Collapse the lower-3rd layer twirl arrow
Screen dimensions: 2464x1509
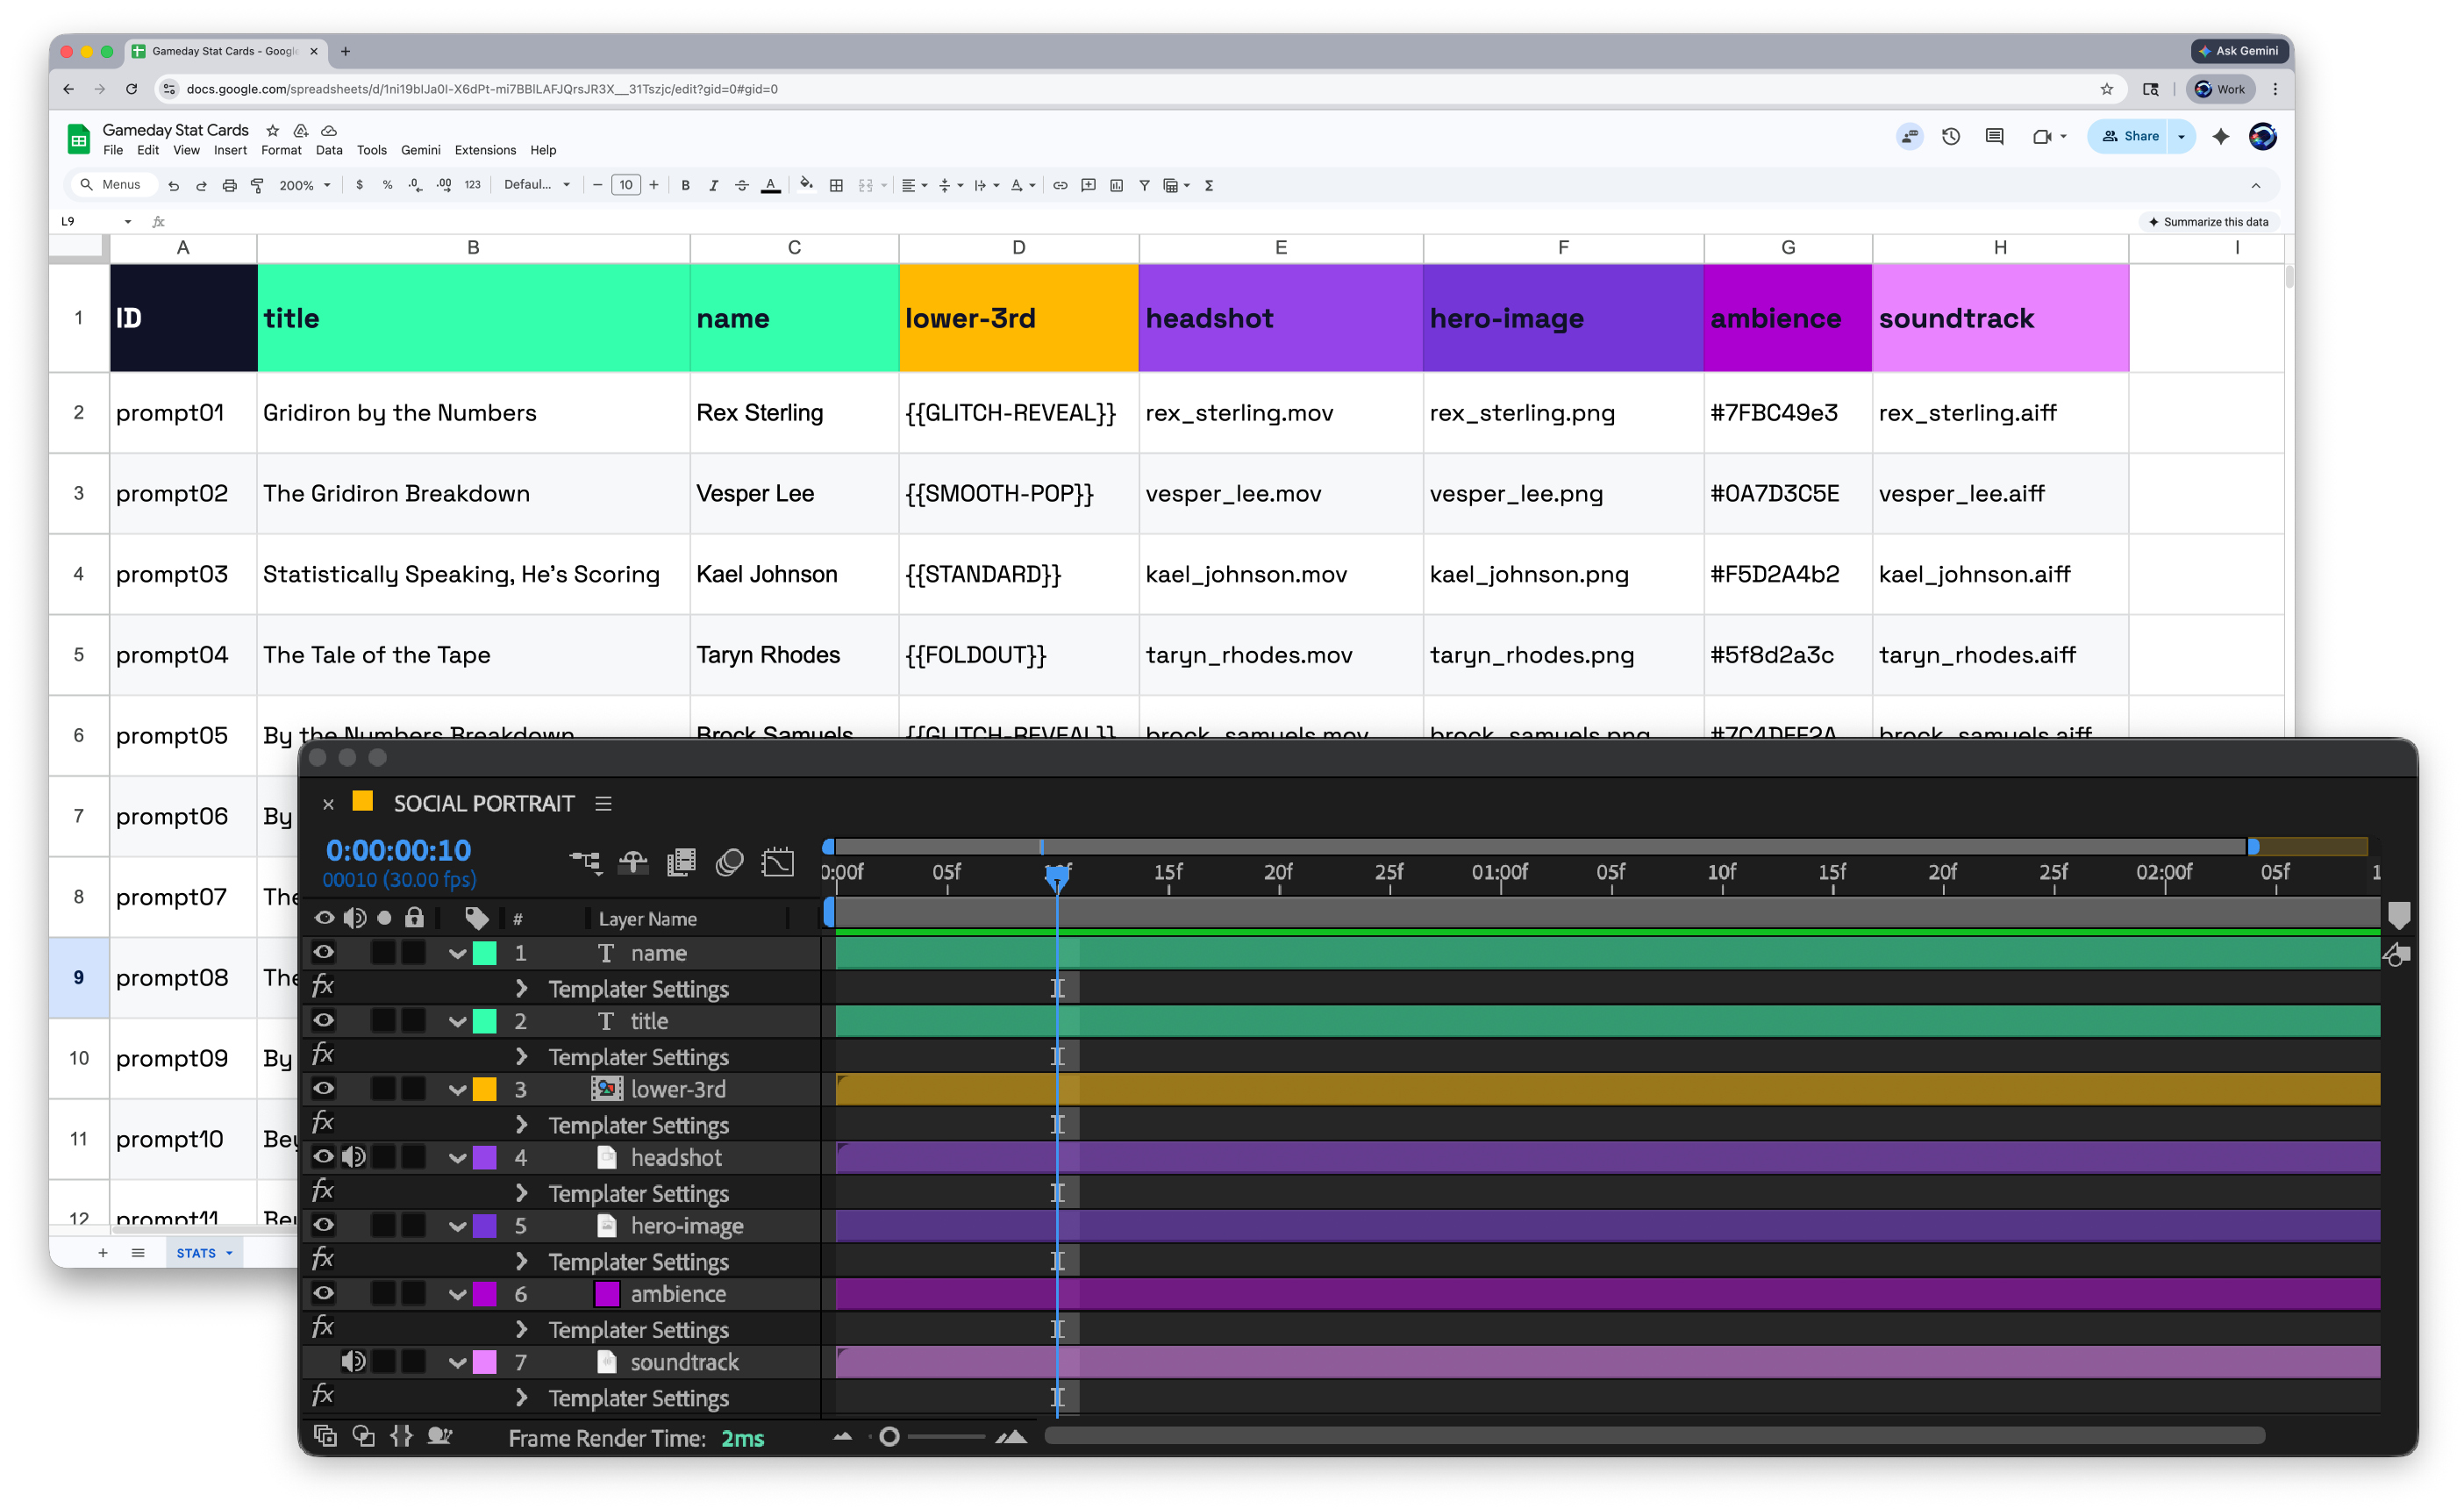click(x=457, y=1089)
